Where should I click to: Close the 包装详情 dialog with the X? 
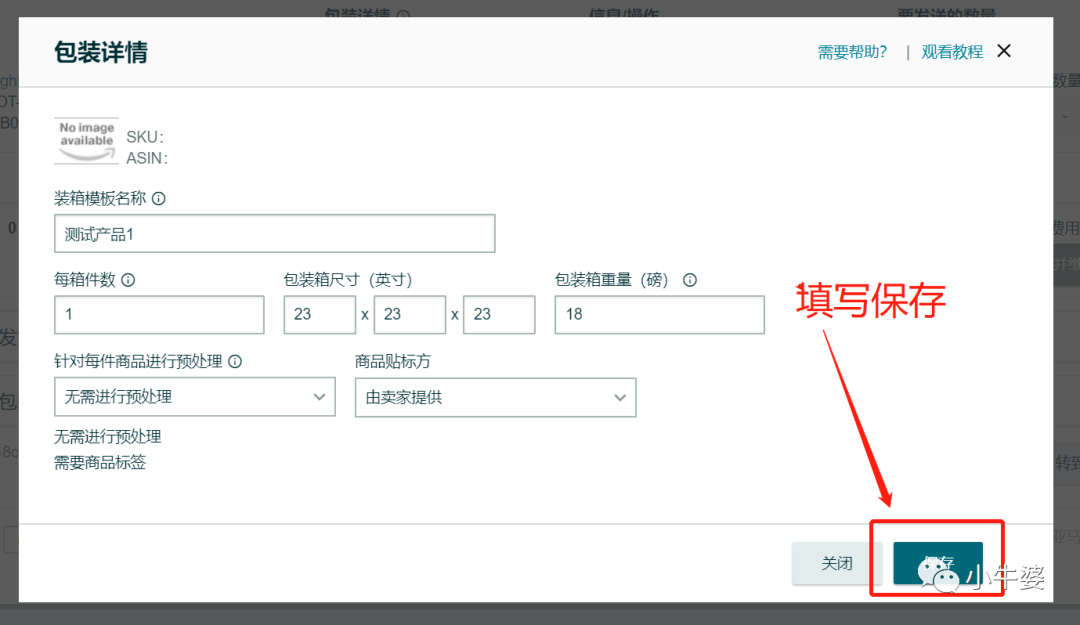pos(1003,50)
